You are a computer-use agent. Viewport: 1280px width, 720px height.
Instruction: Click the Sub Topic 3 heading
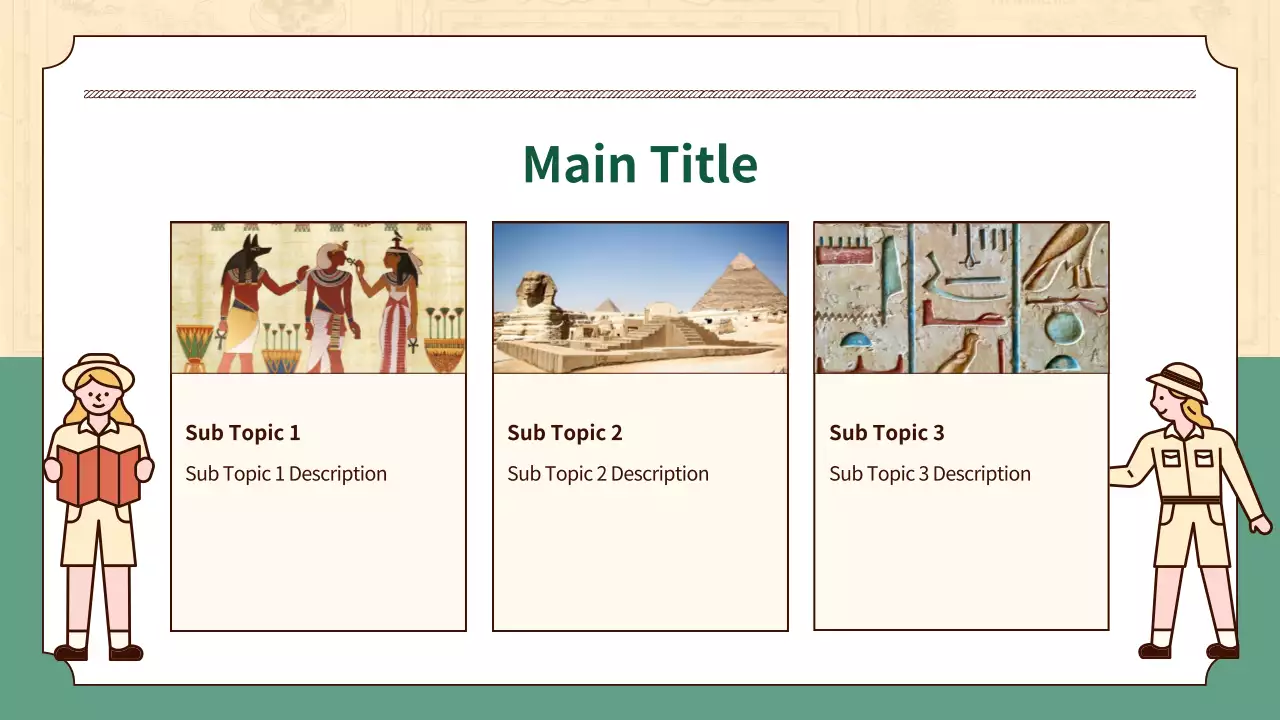click(886, 433)
